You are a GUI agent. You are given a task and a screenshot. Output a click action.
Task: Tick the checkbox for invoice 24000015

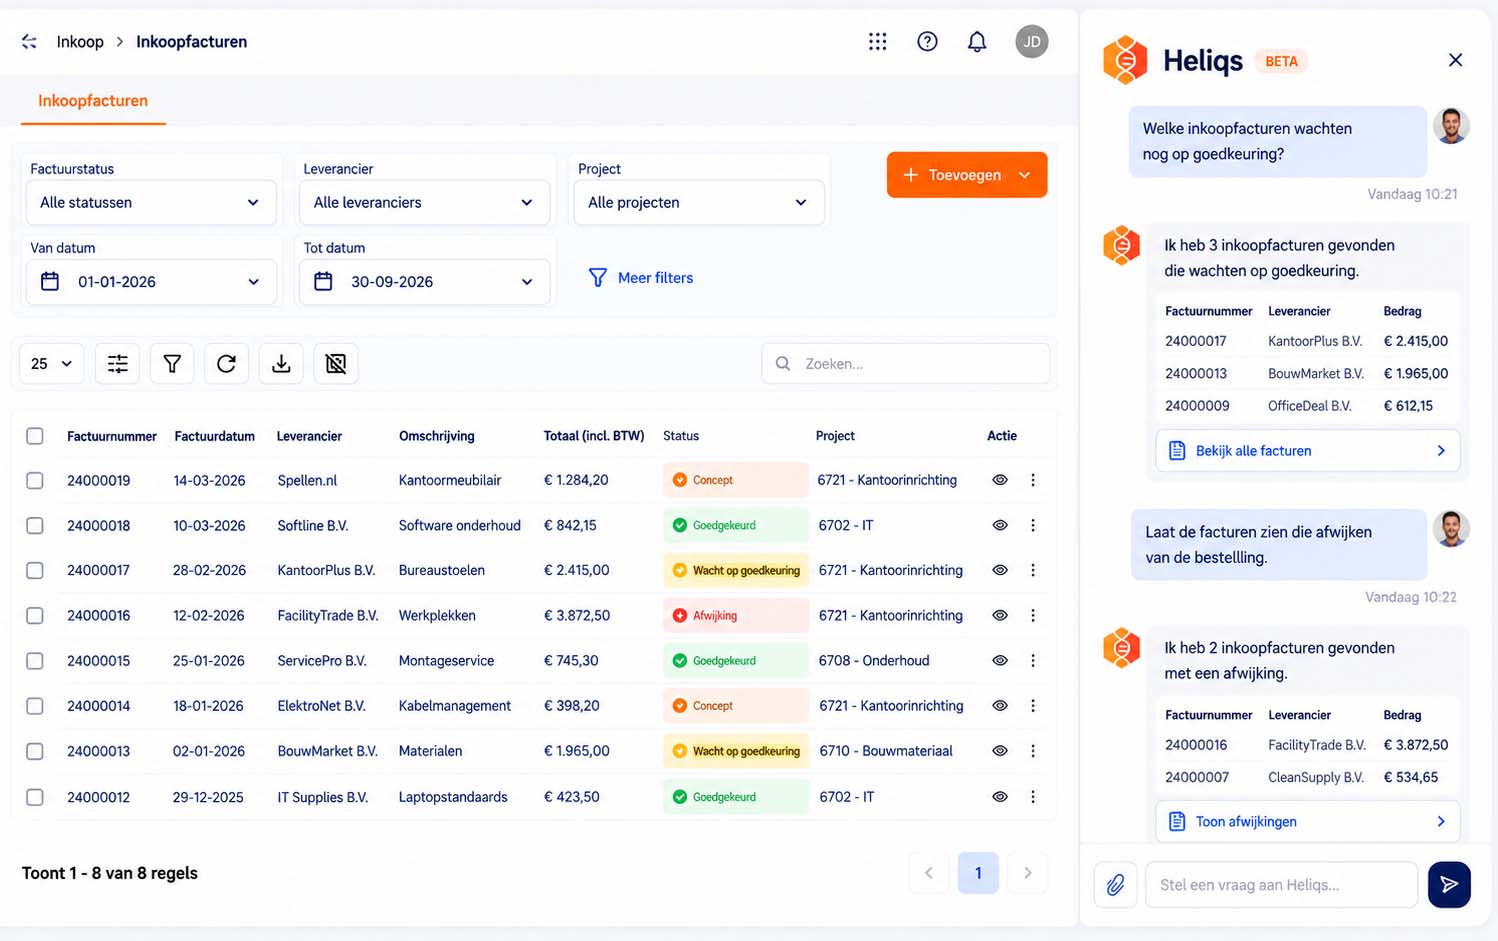coord(35,661)
